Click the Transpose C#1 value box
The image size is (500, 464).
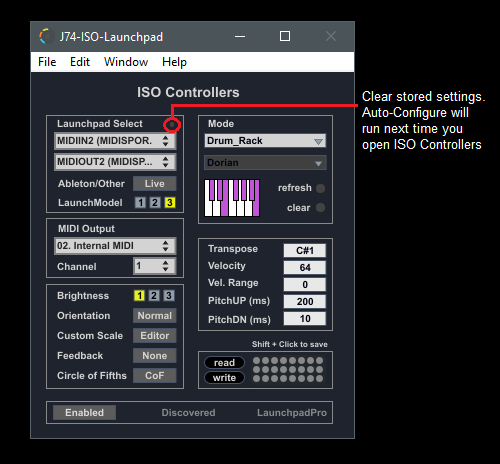(305, 251)
